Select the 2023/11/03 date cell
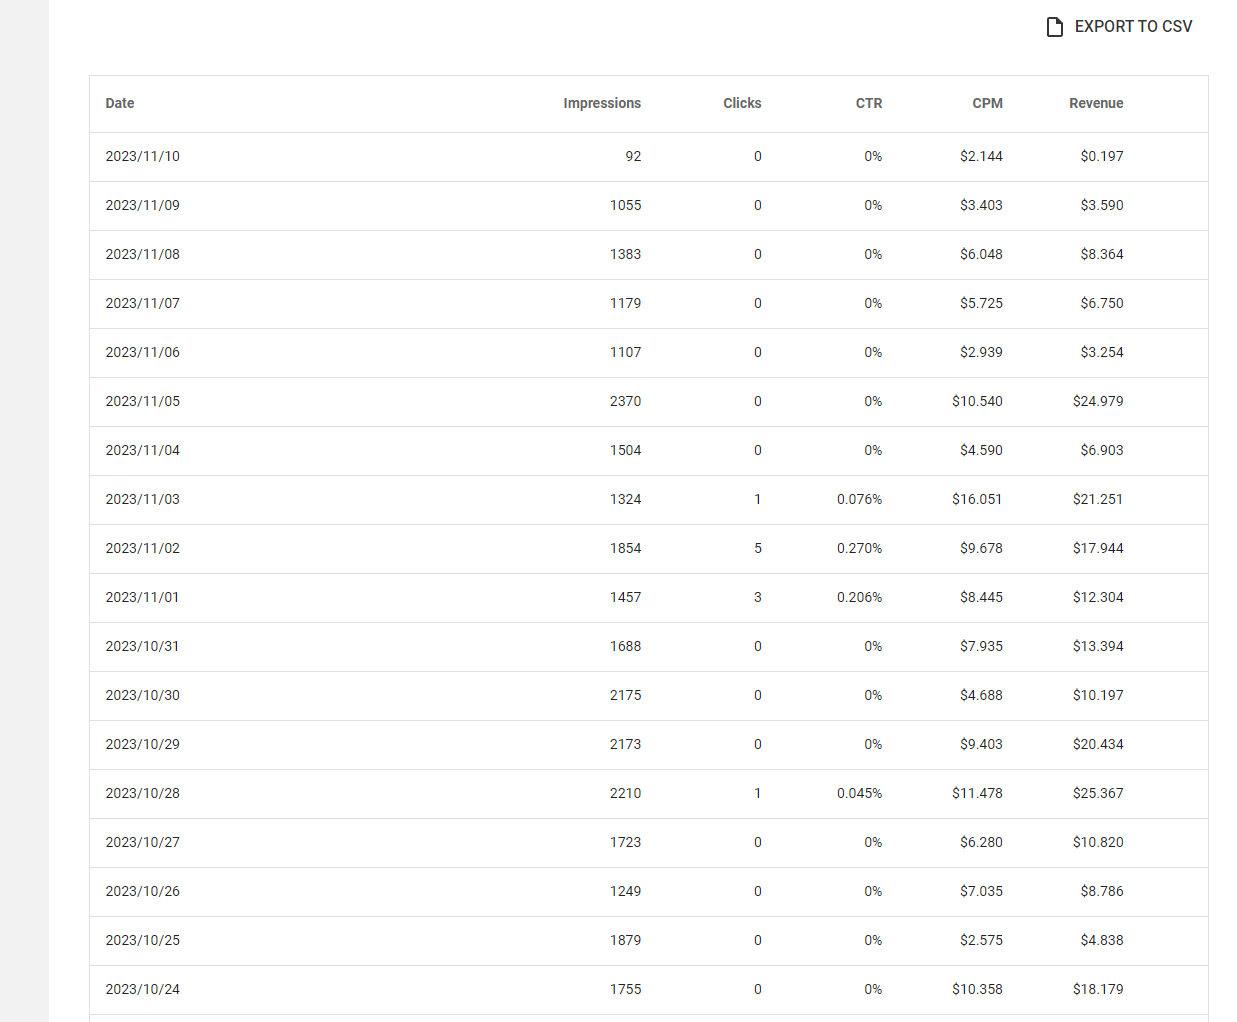The height and width of the screenshot is (1022, 1237). pyautogui.click(x=143, y=499)
